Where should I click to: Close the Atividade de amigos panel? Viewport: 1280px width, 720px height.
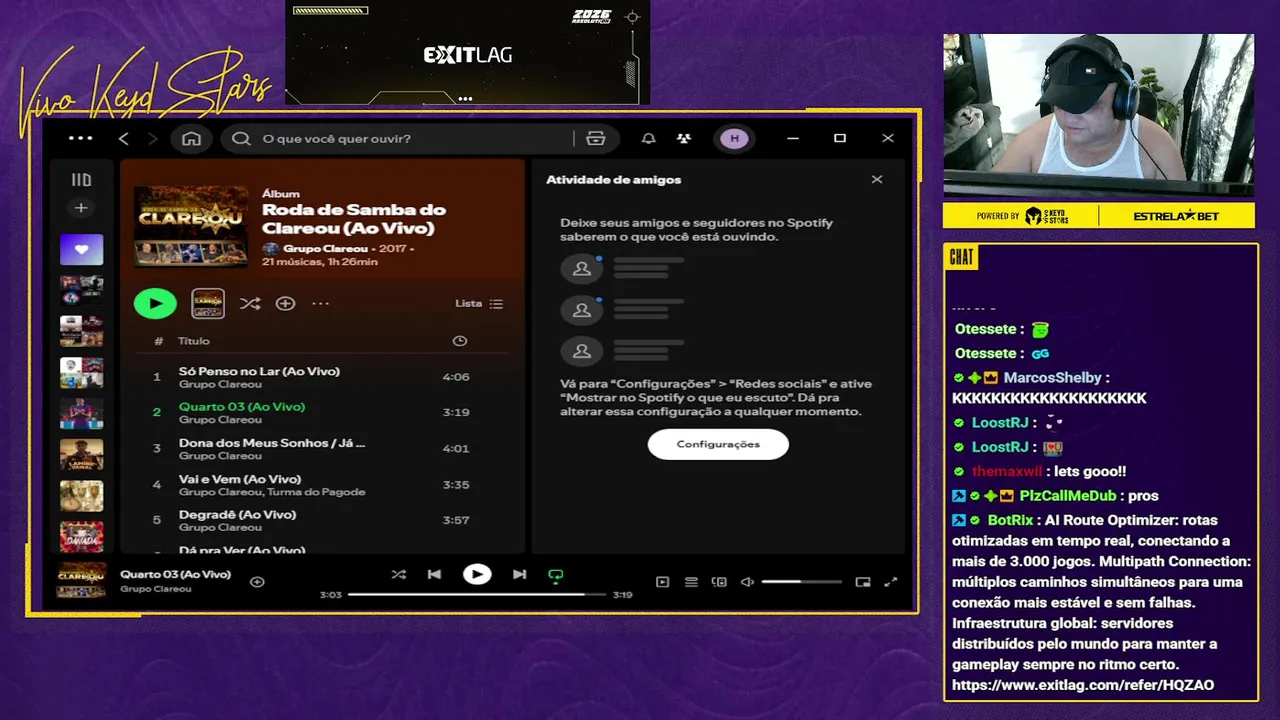tap(877, 180)
